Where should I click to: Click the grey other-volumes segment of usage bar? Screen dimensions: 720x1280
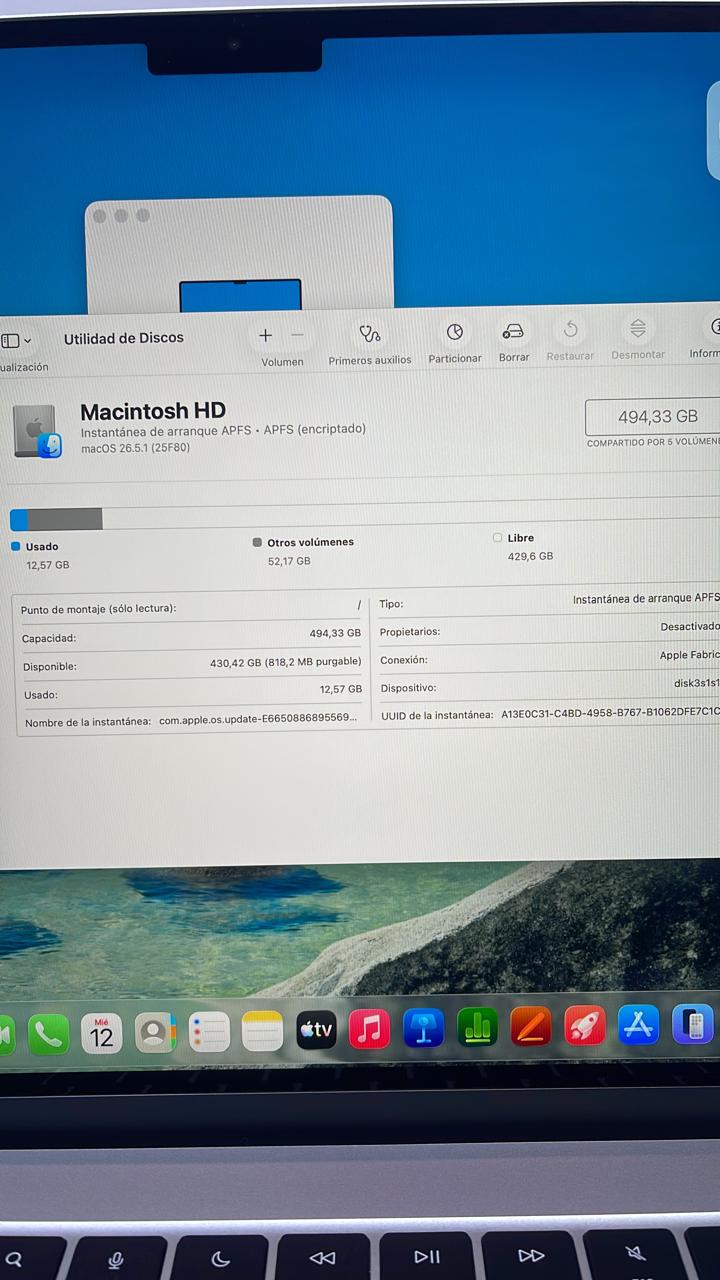pyautogui.click(x=65, y=519)
